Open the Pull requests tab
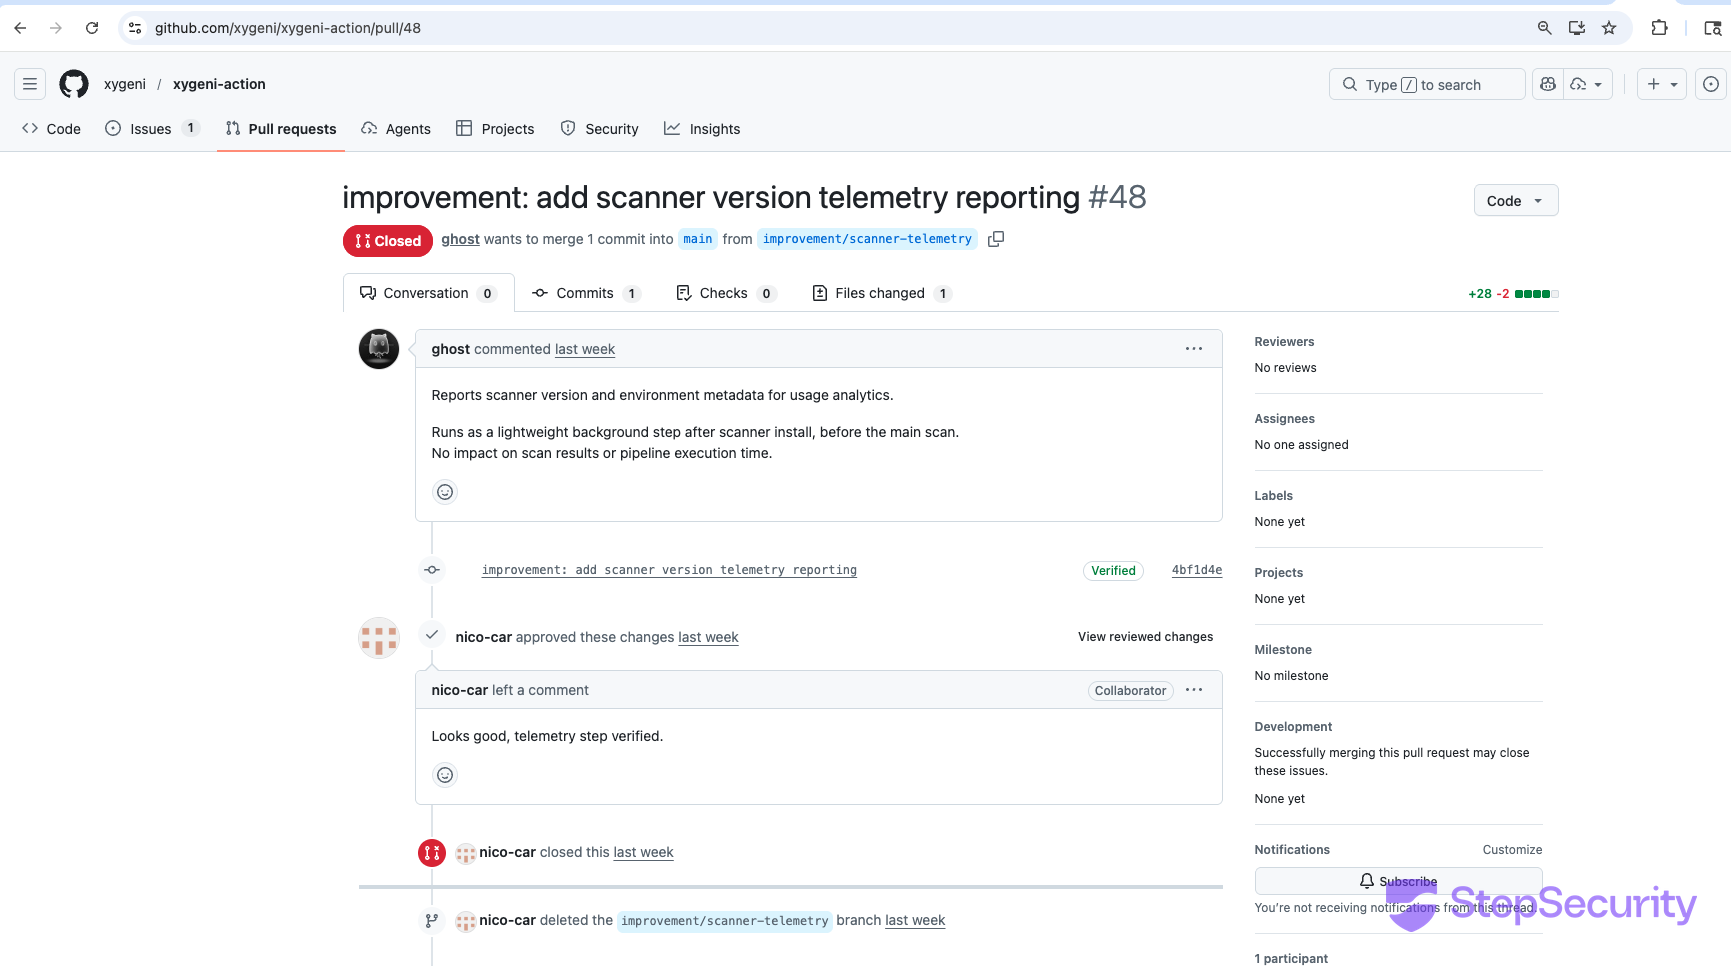This screenshot has height=966, width=1731. tap(281, 129)
